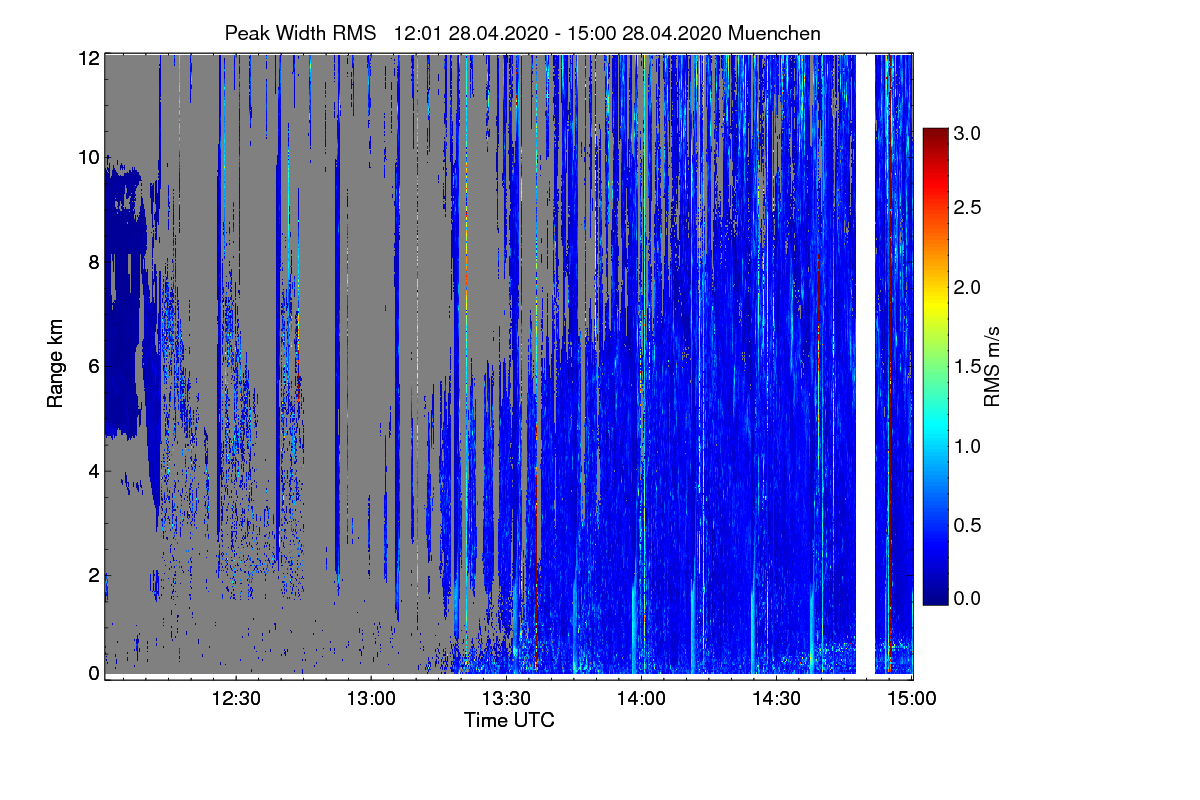The width and height of the screenshot is (1200, 800).
Task: Select the 14:30 time axis label
Action: point(777,699)
